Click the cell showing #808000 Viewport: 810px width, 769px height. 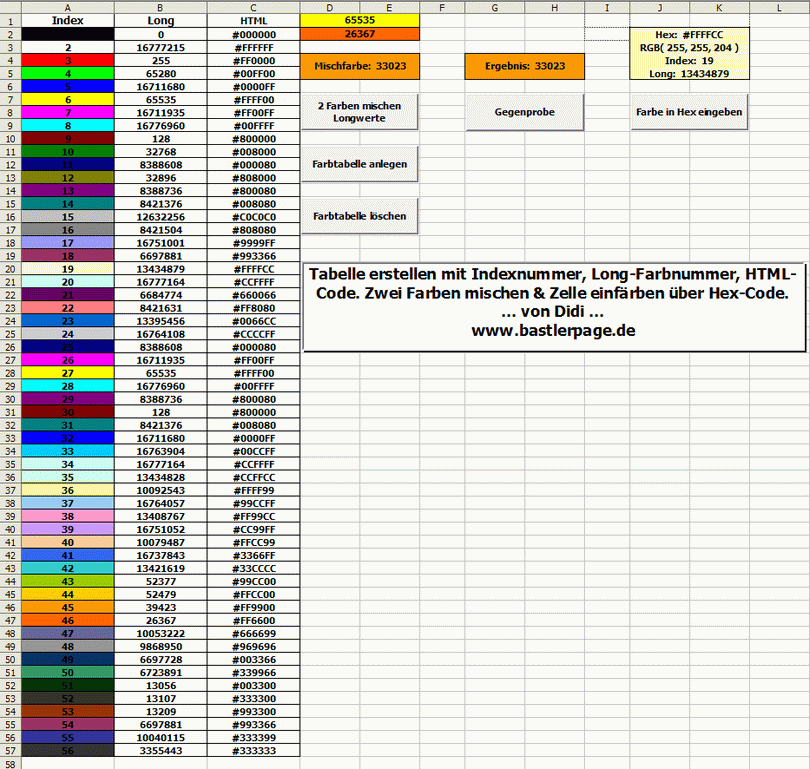click(x=254, y=178)
